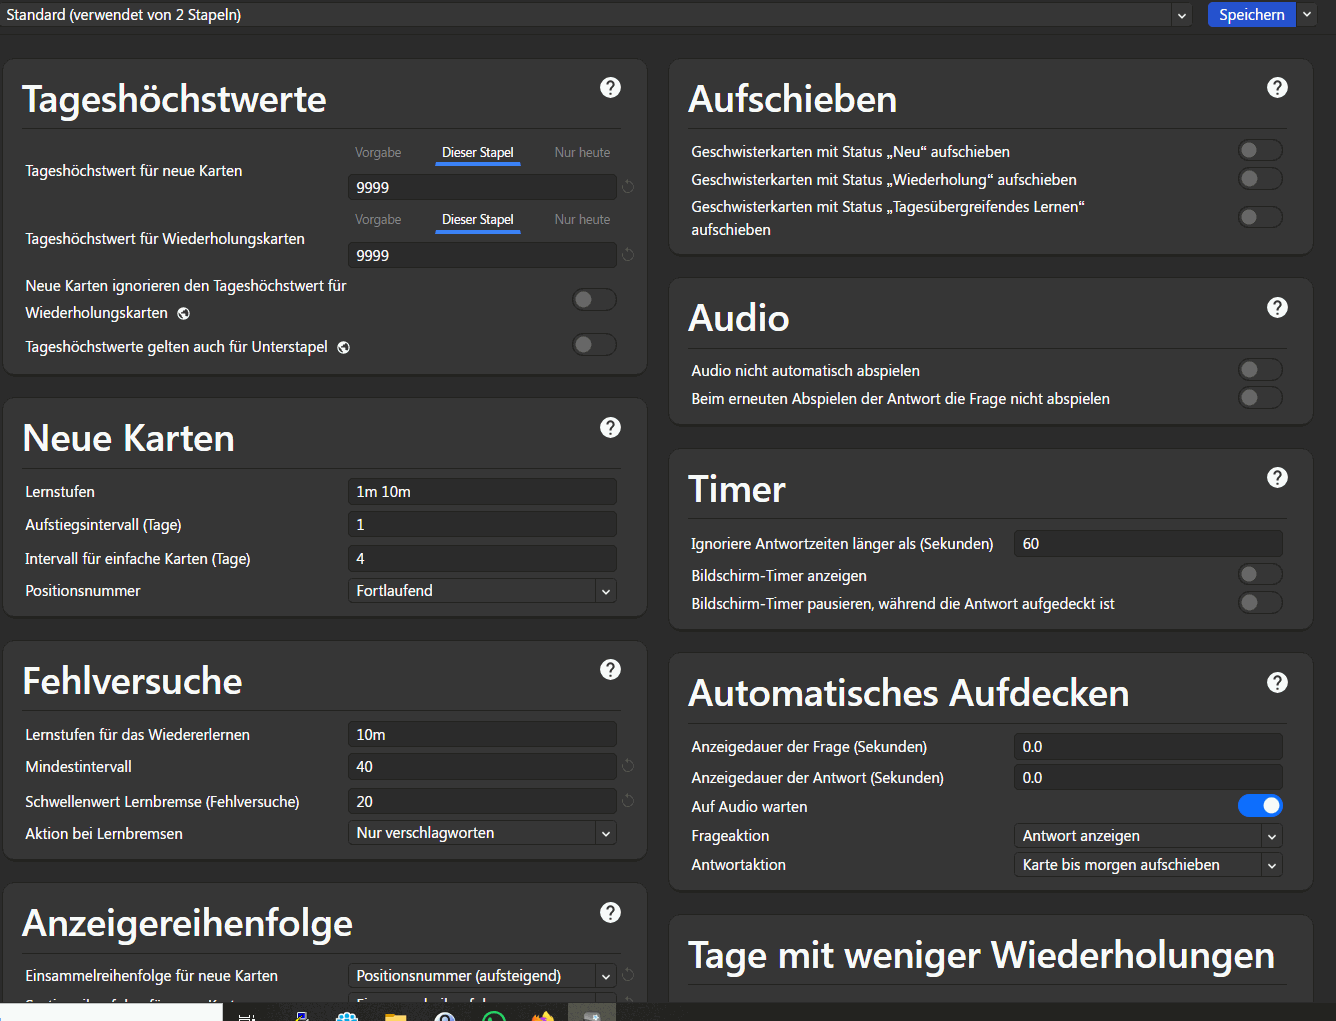
Task: Click the Tageshöchstwerte heading
Action: pyautogui.click(x=174, y=99)
